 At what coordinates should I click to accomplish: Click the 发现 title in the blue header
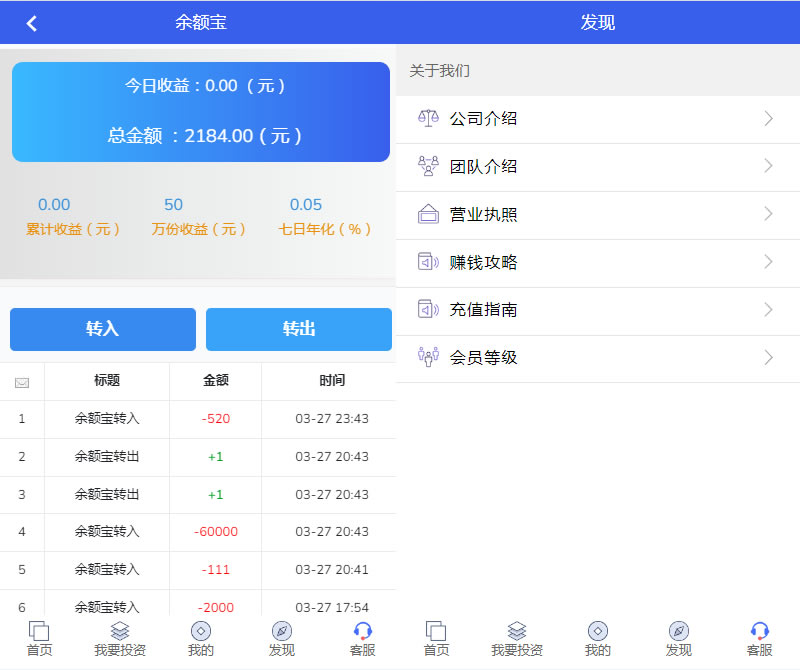point(597,22)
